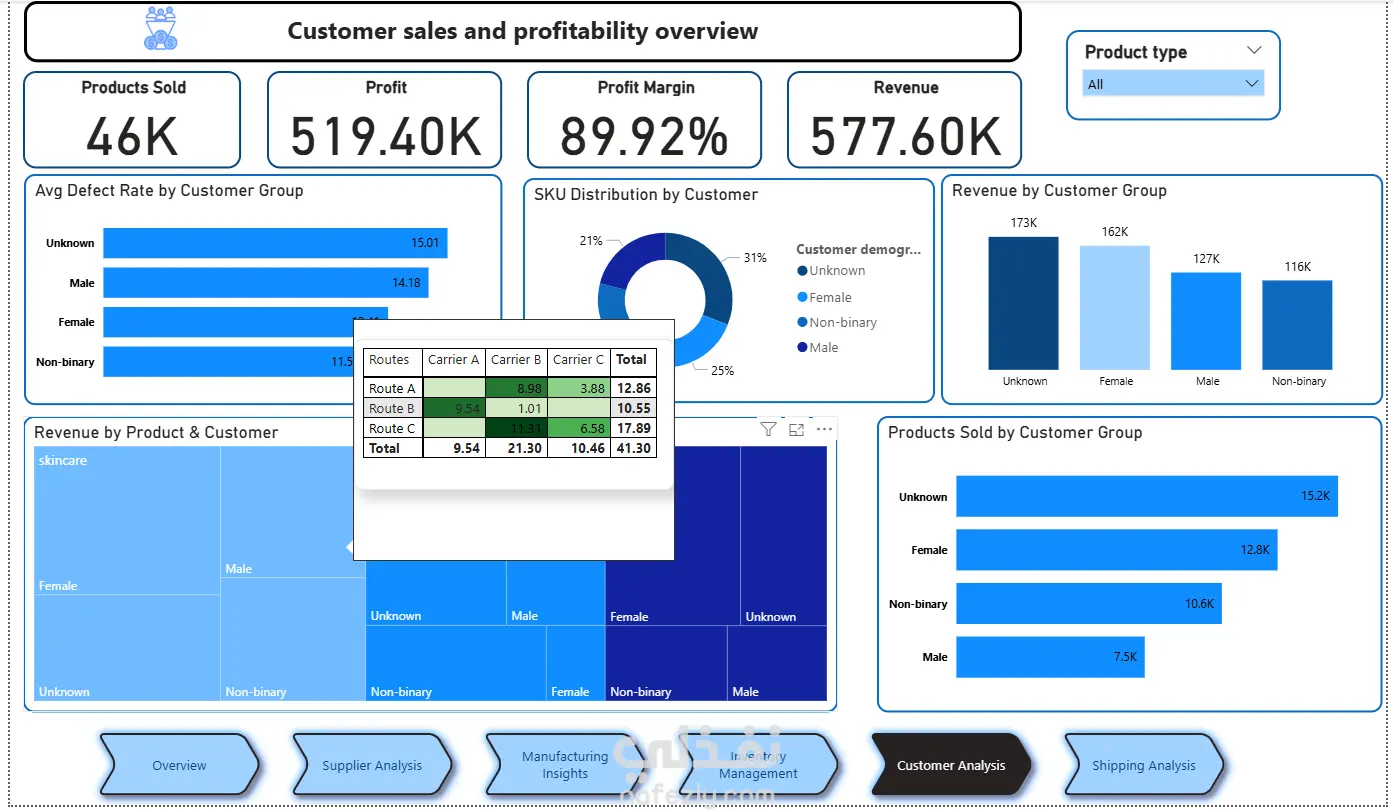Open the Supplier Analysis page
This screenshot has width=1393, height=811.
point(372,766)
